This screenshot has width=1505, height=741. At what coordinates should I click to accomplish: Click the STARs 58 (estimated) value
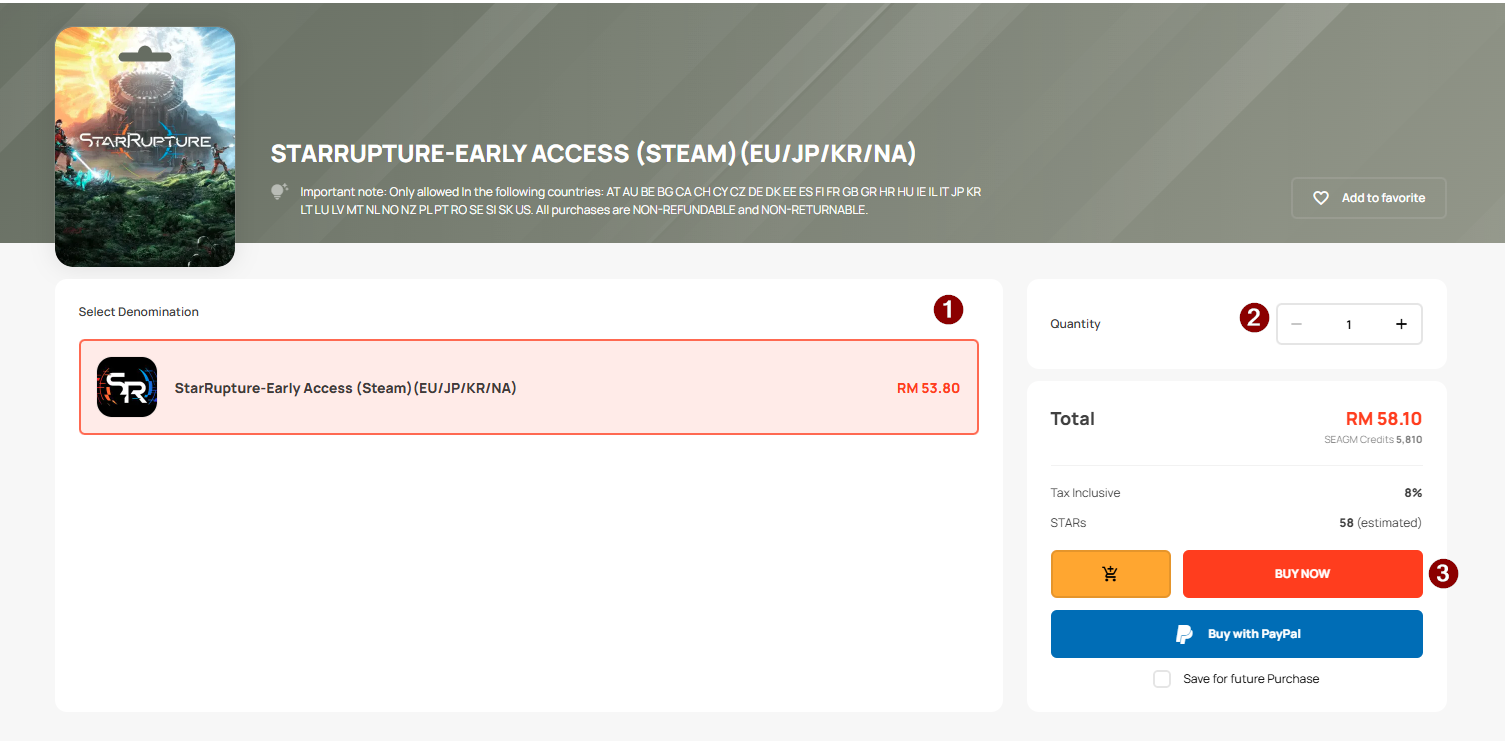click(1379, 523)
